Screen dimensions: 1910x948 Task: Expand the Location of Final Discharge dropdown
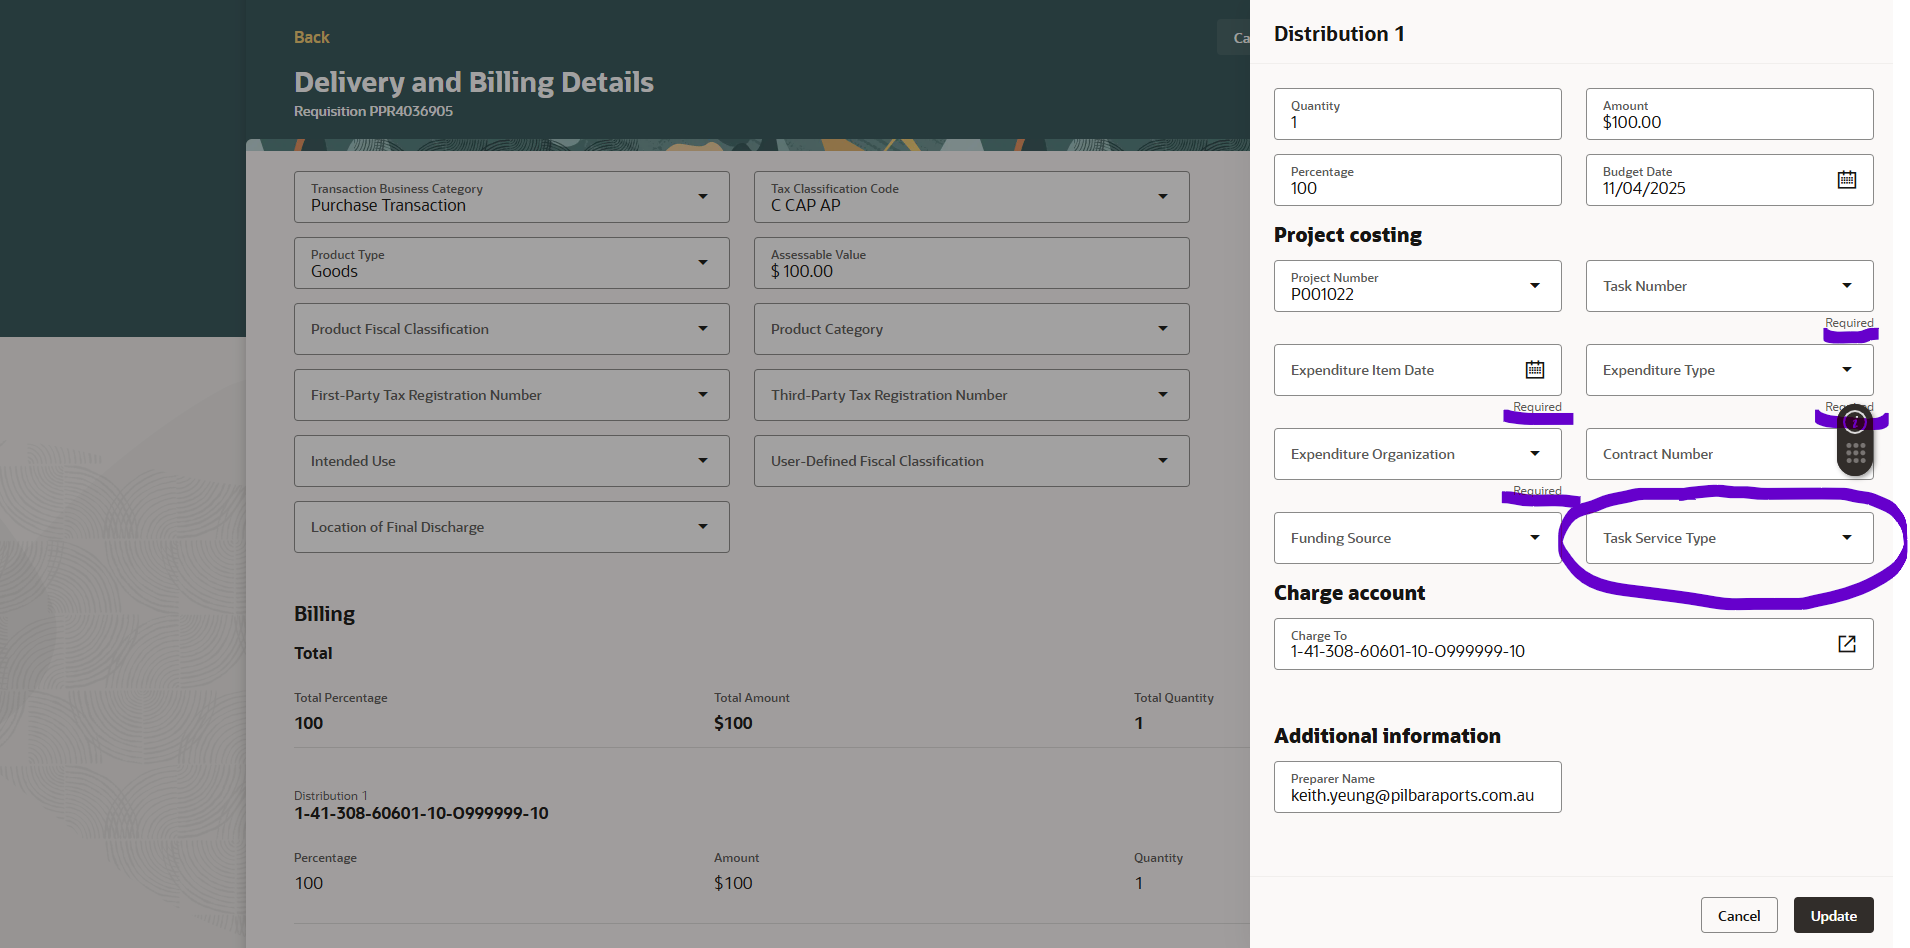pyautogui.click(x=703, y=527)
